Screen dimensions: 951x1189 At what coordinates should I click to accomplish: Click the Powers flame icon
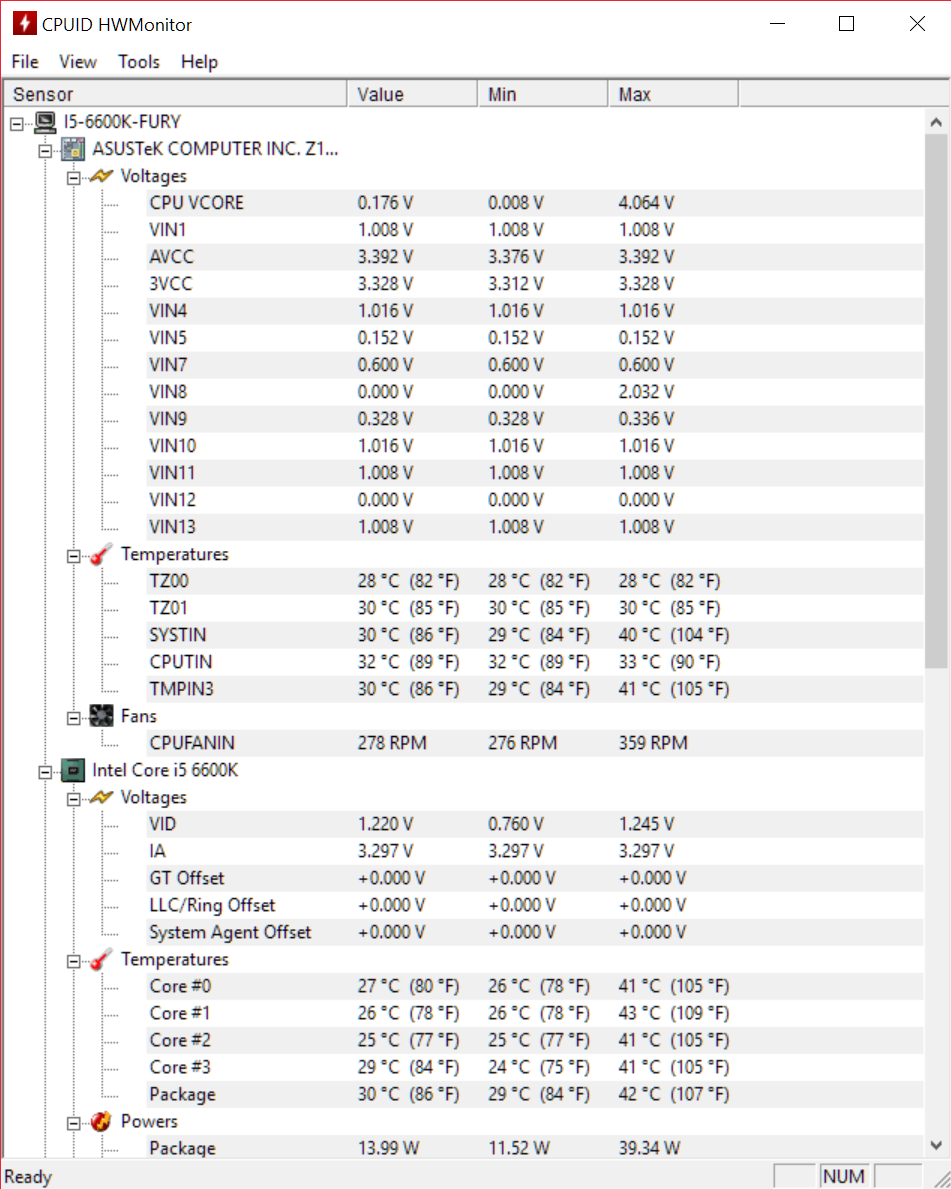tap(102, 1122)
